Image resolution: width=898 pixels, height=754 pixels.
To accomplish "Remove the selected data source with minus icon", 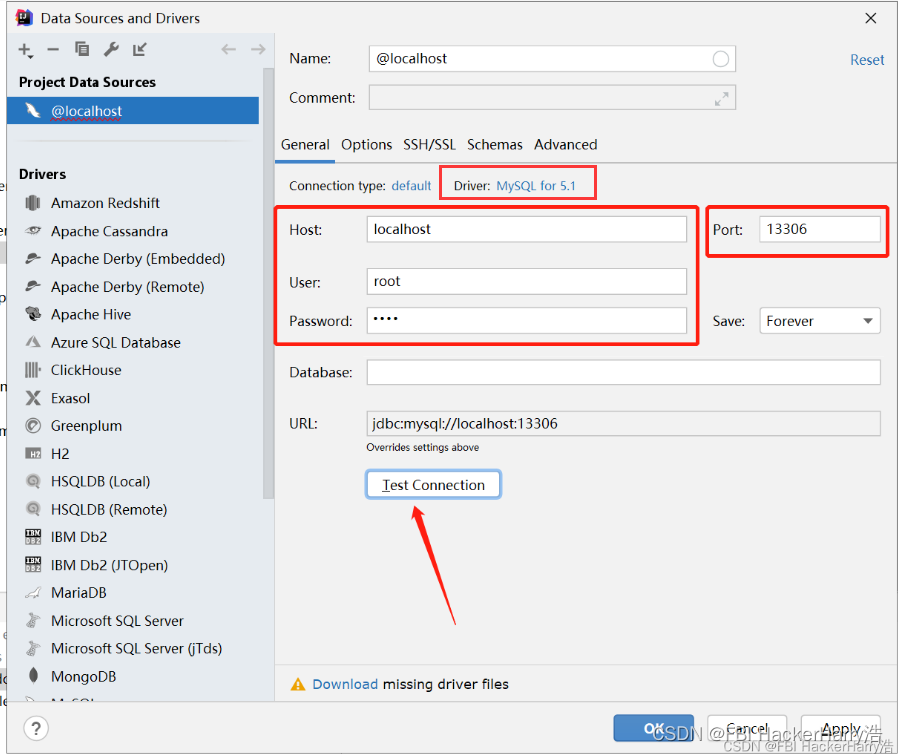I will tap(53, 50).
